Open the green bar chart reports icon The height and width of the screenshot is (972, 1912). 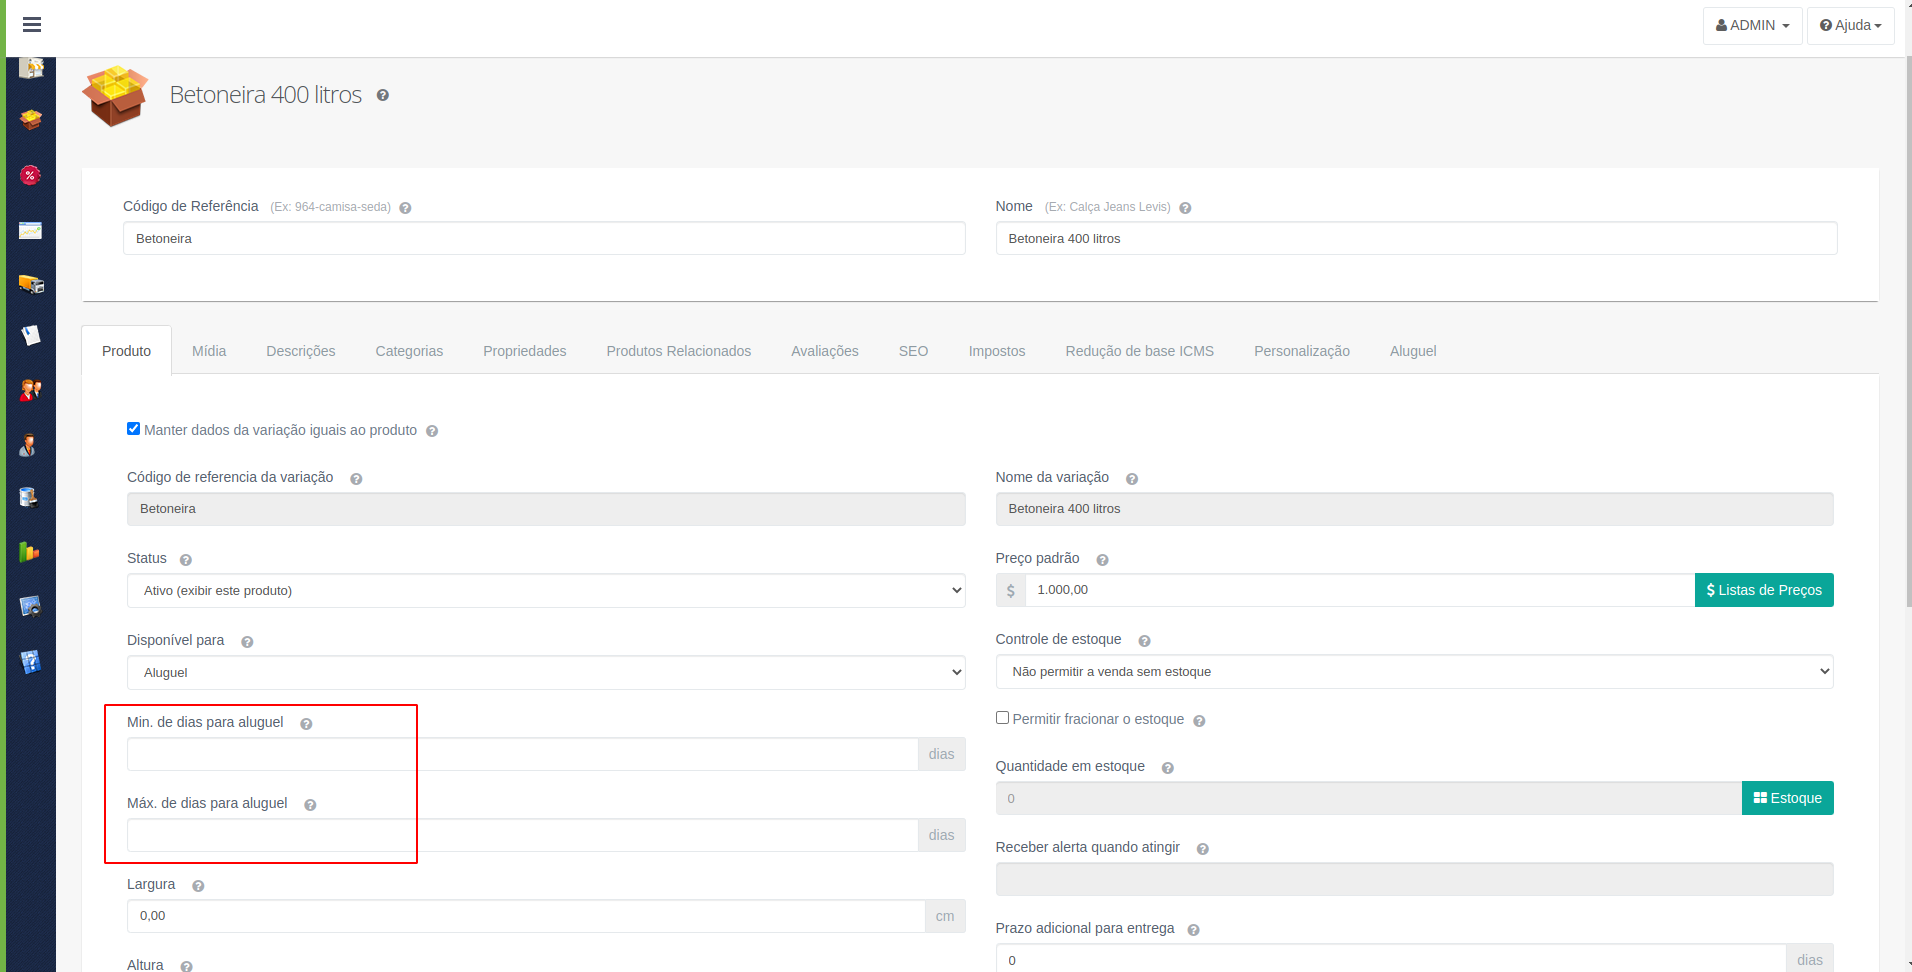coord(30,552)
